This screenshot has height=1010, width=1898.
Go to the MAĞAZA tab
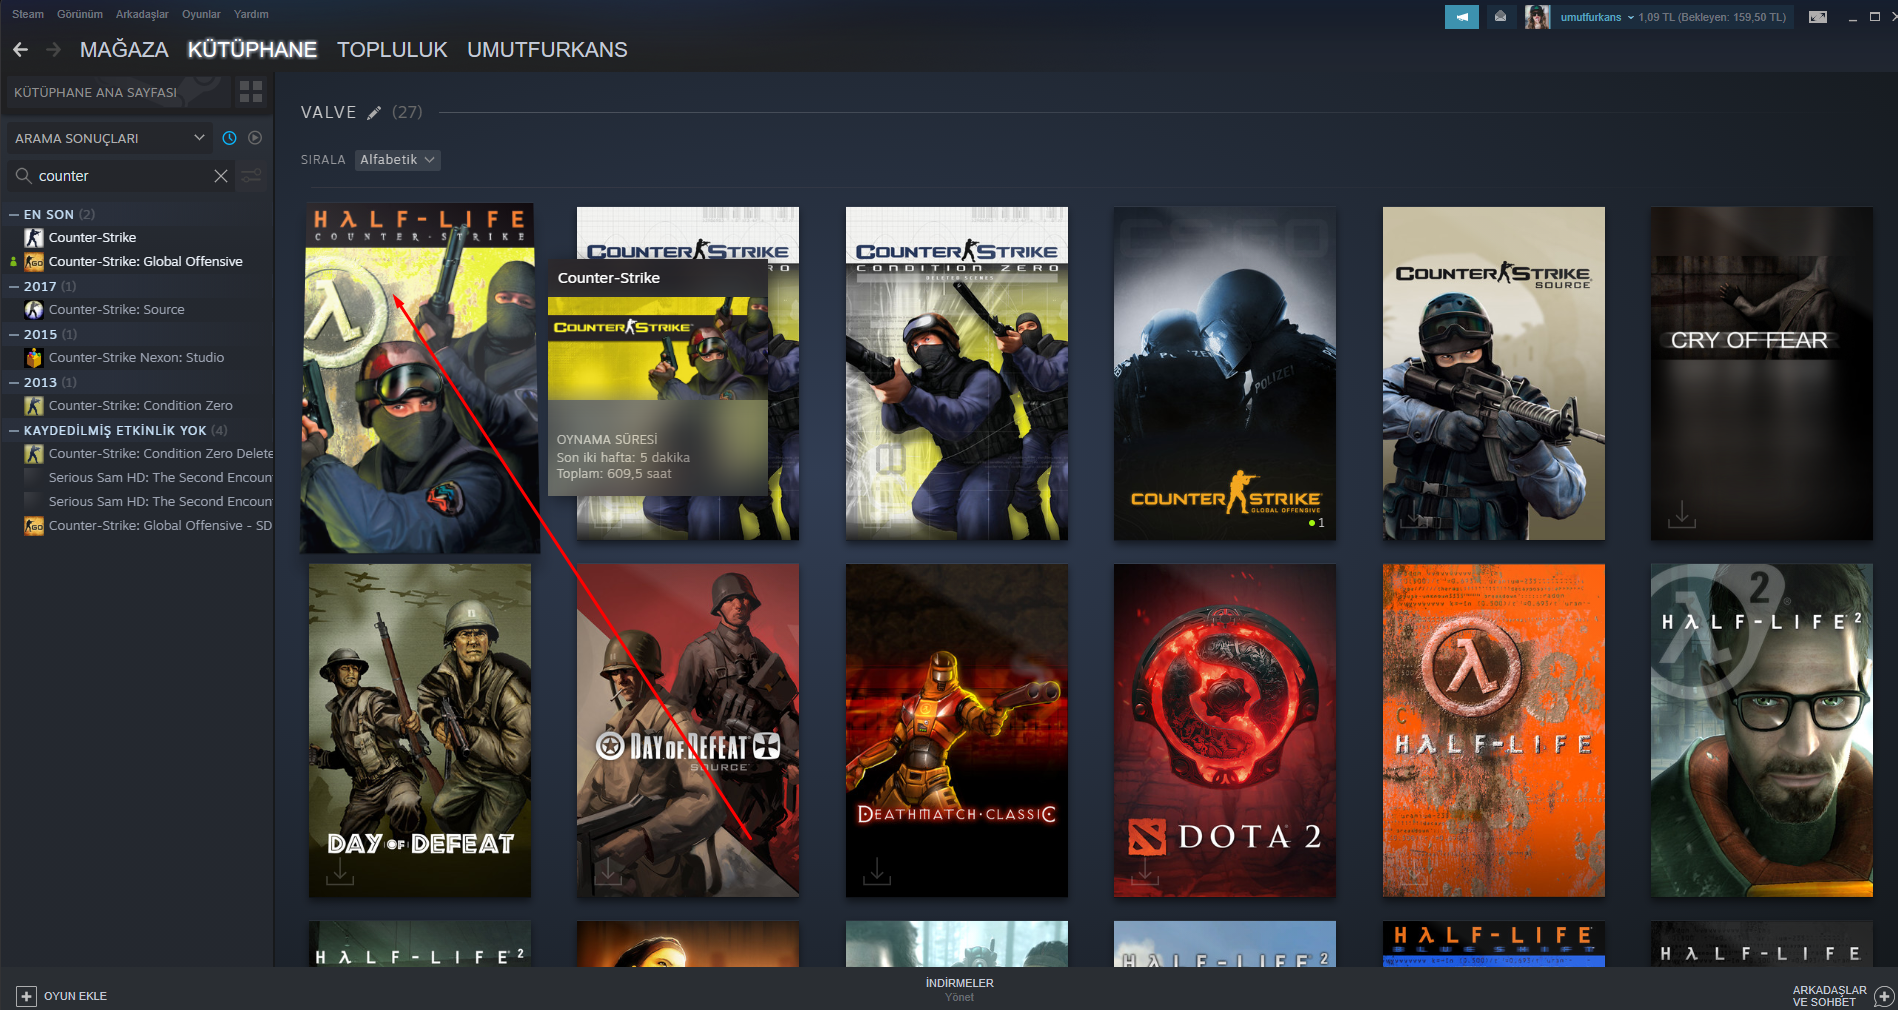(x=124, y=50)
